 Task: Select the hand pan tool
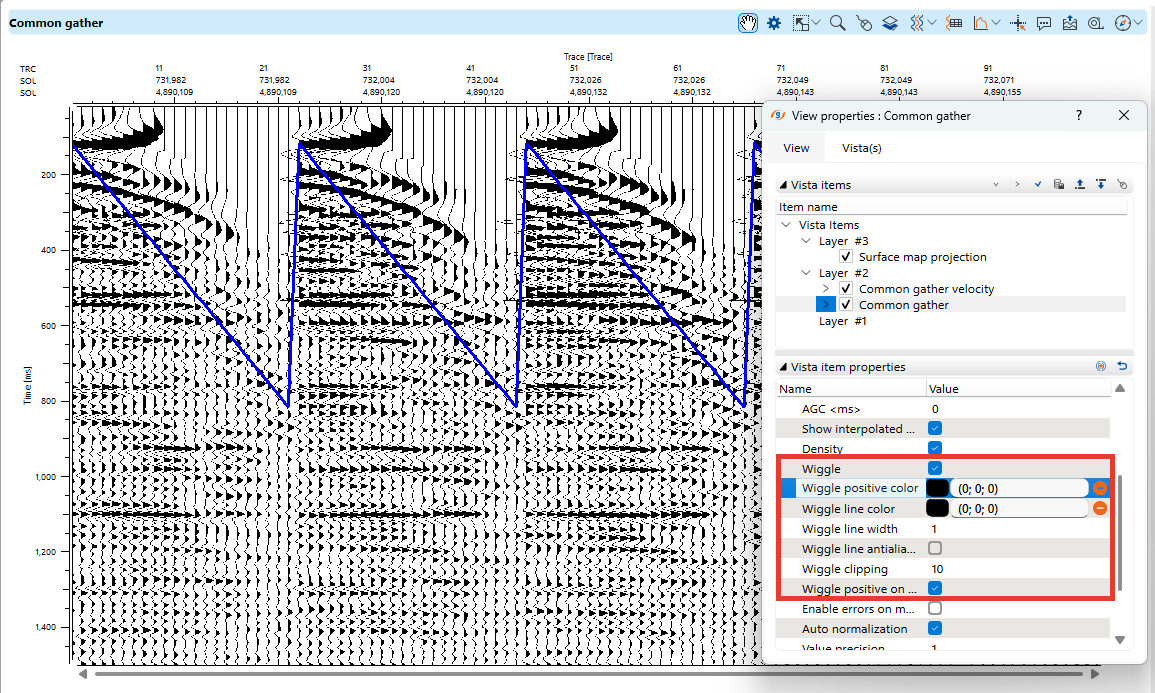point(748,23)
